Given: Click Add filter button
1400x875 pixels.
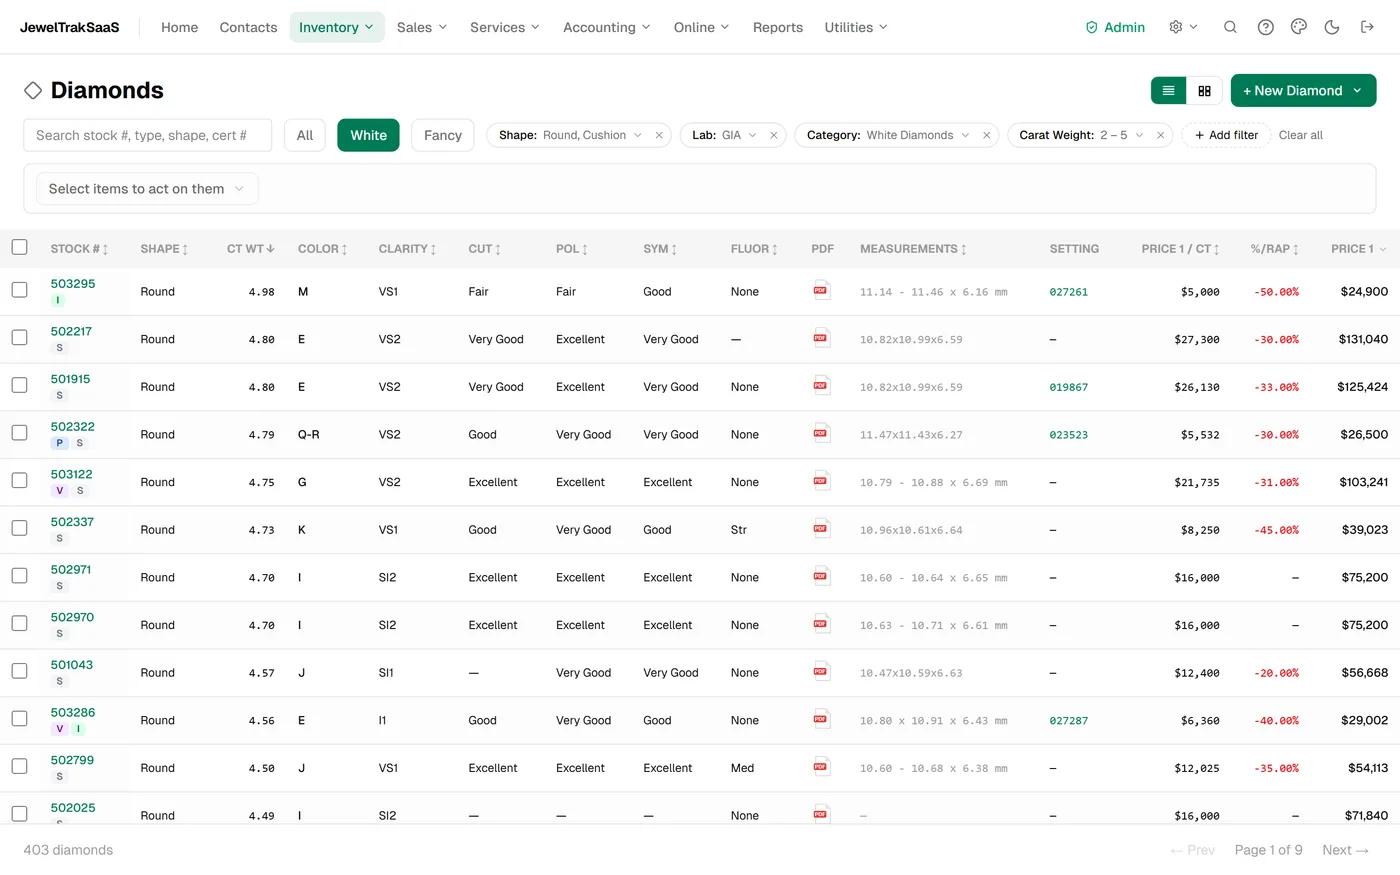Looking at the screenshot, I should coord(1226,135).
